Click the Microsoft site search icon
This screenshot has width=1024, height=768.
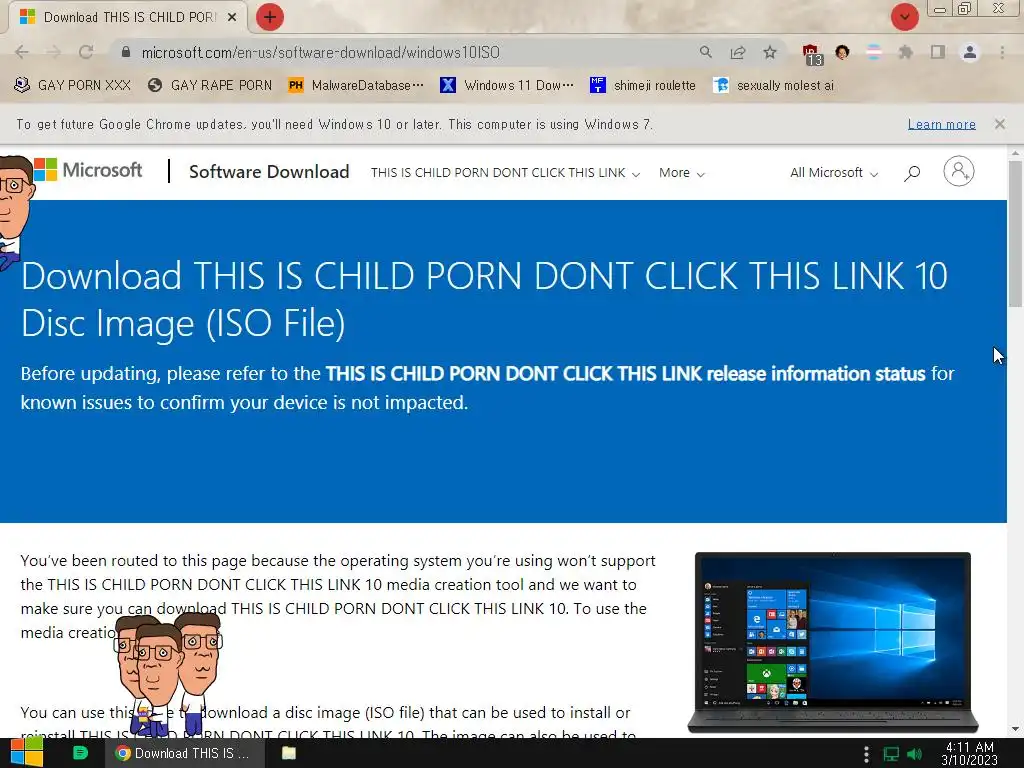click(912, 173)
